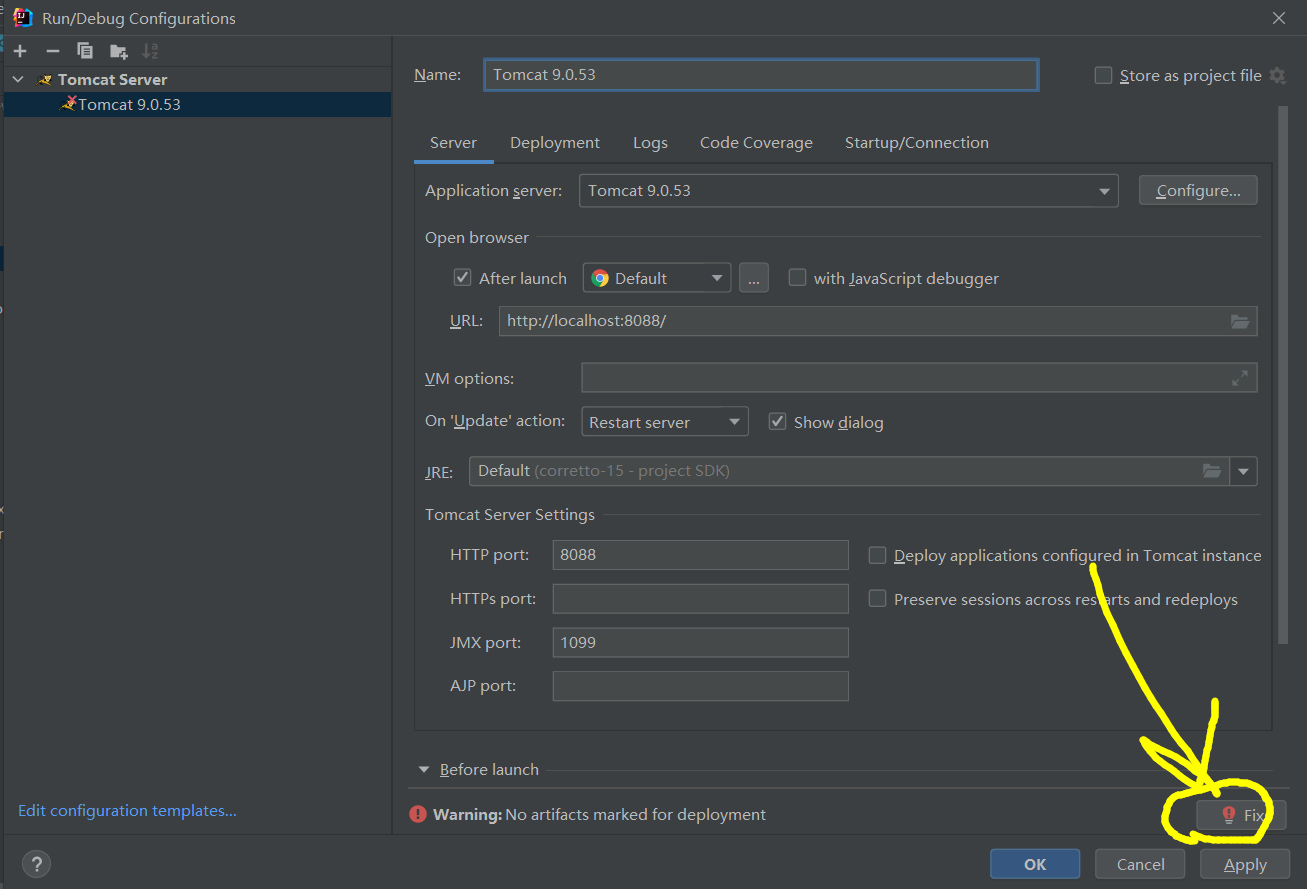The height and width of the screenshot is (889, 1307).
Task: Create a new folder for configurations
Action: pos(119,51)
